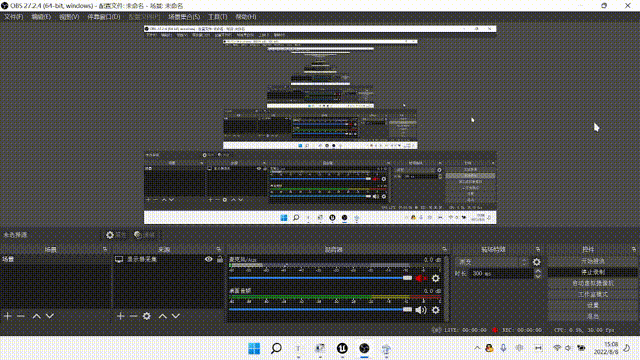Move source up in Sources list
This screenshot has width=640, height=360.
(162, 316)
